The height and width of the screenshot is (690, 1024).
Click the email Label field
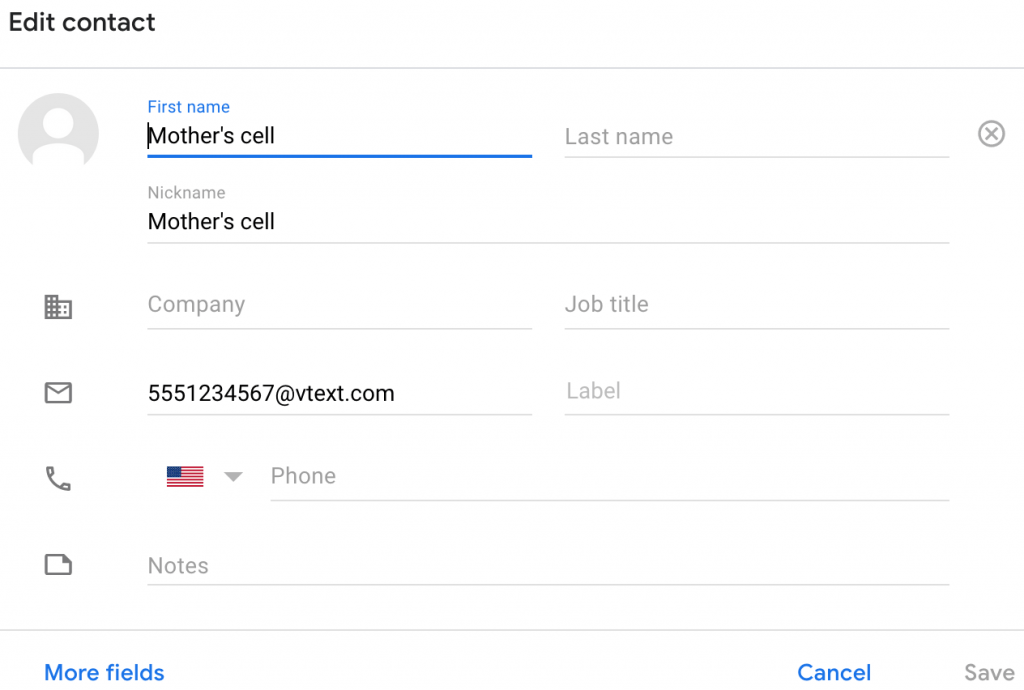tap(755, 391)
